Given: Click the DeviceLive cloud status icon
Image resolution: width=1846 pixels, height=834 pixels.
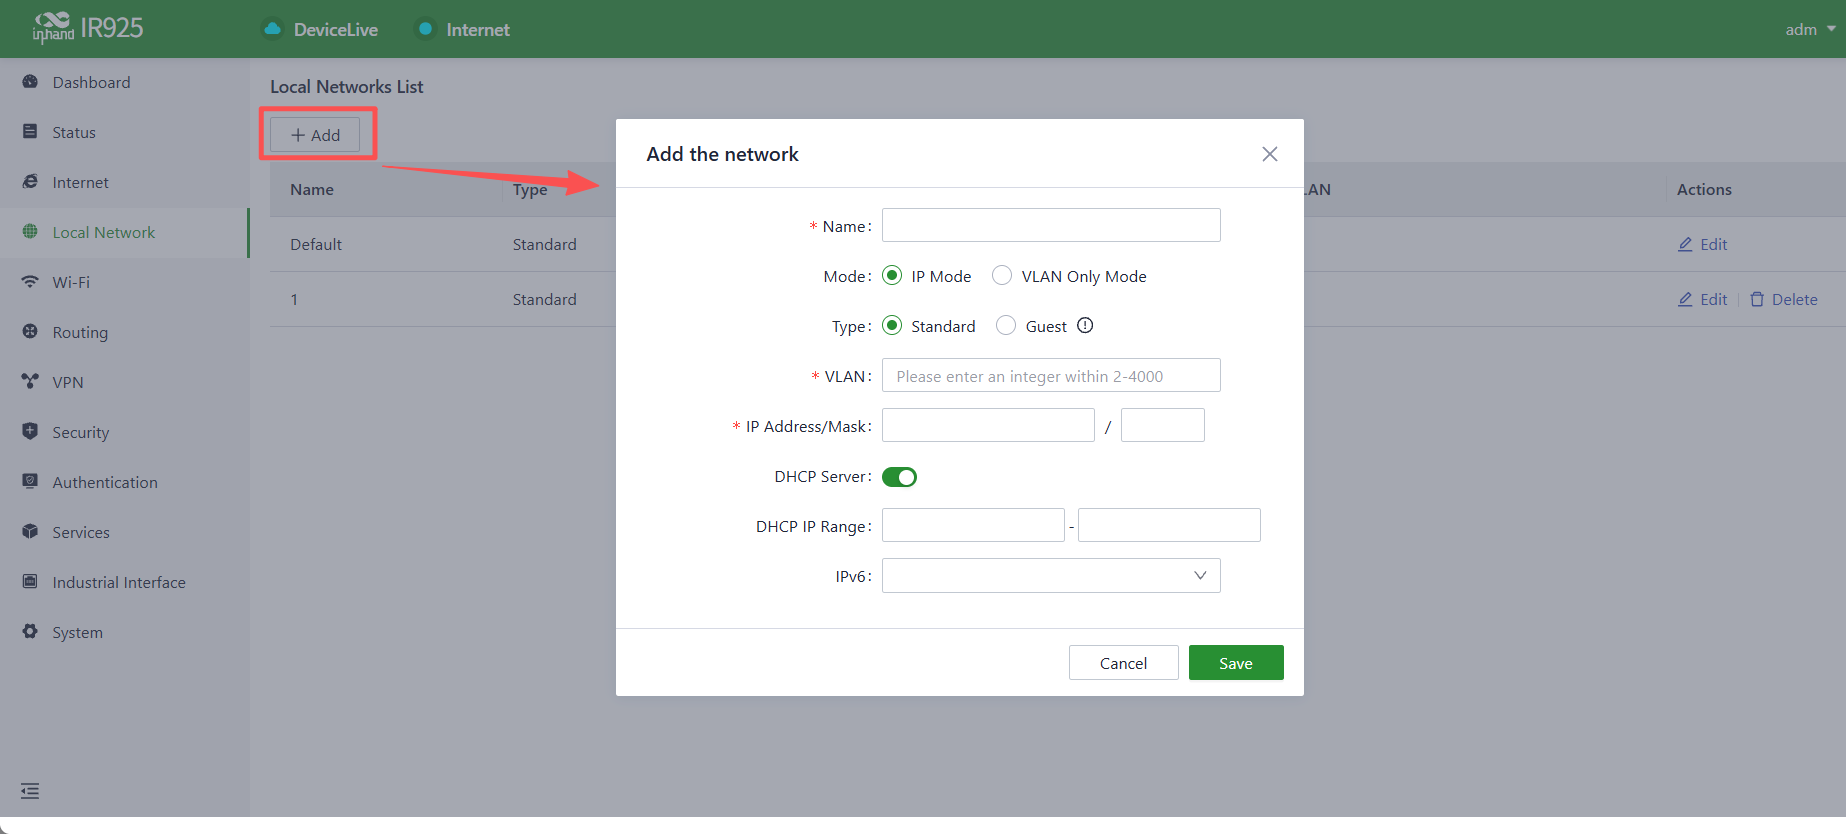Looking at the screenshot, I should point(272,29).
